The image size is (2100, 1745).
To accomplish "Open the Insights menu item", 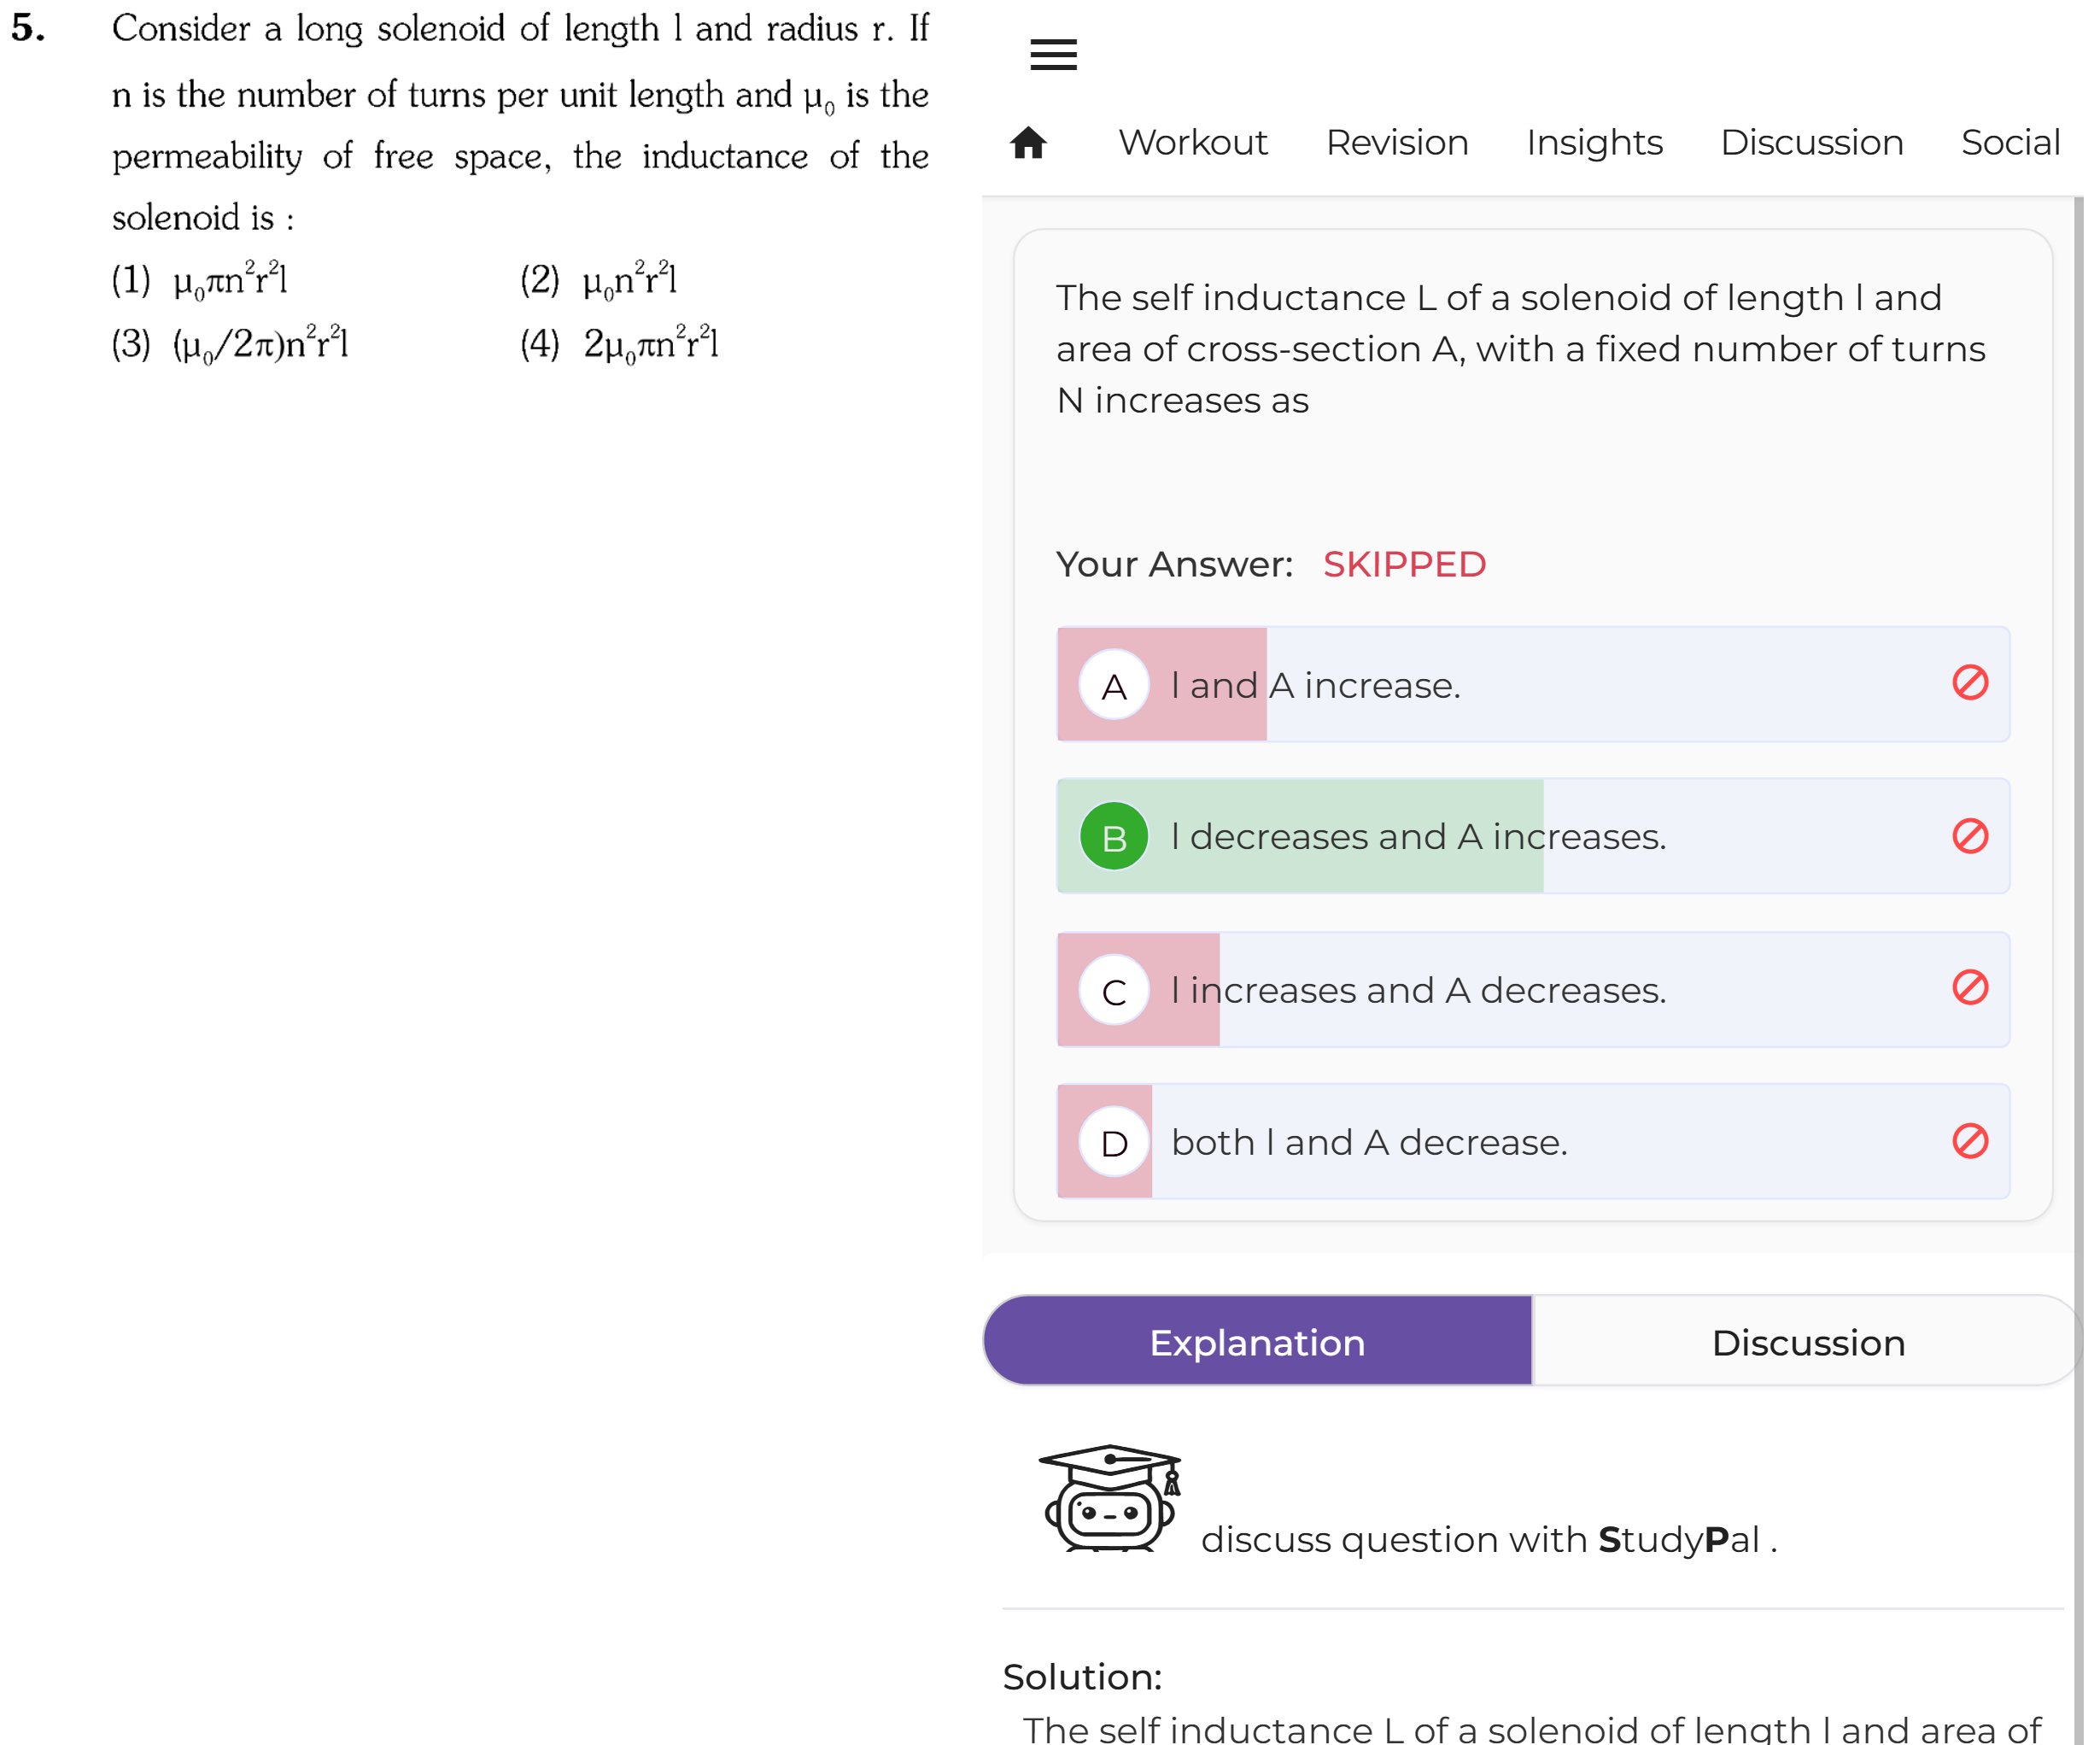I will click(x=1594, y=143).
